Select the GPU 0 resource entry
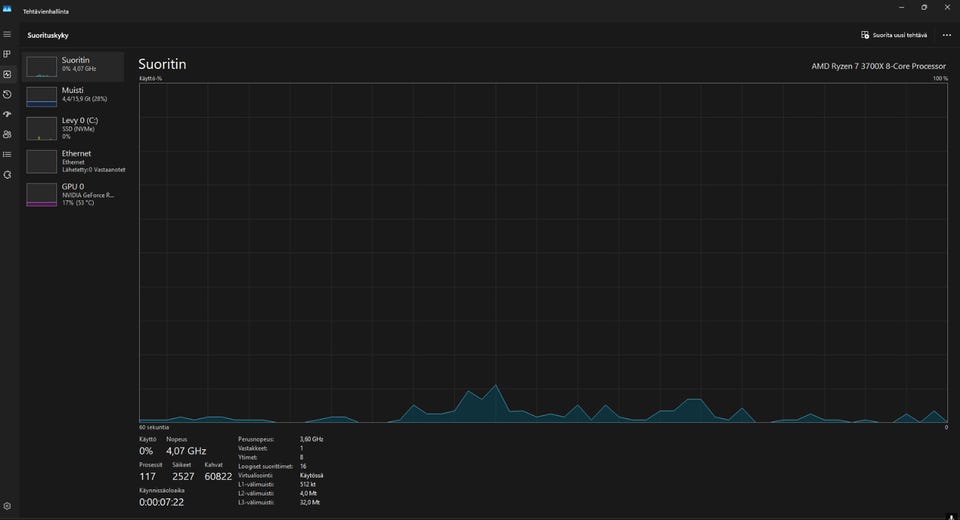Screen dimensions: 960x520 click(73, 194)
